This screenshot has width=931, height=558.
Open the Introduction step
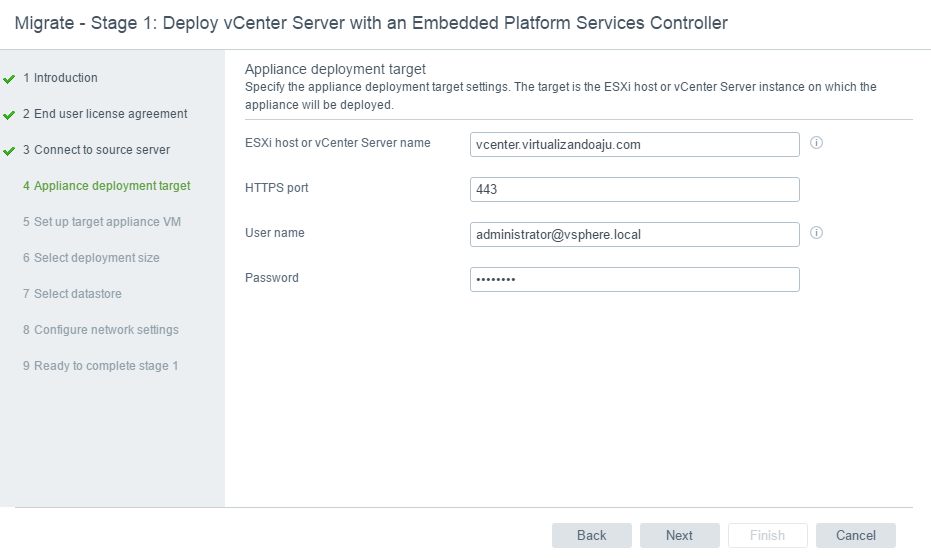pos(60,78)
